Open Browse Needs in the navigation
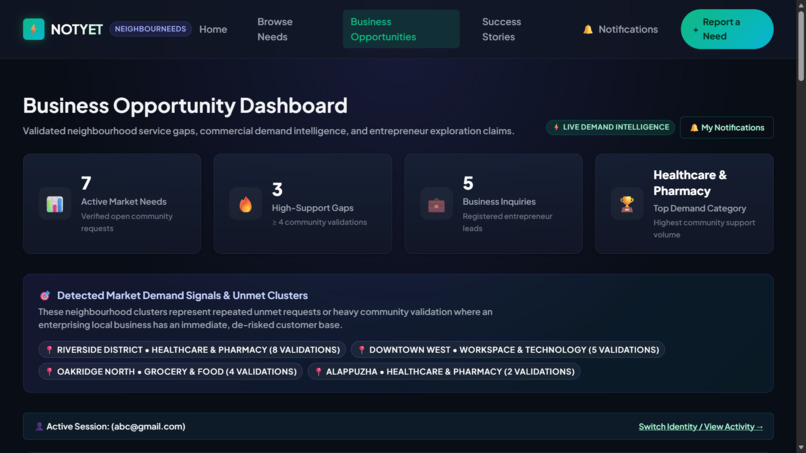This screenshot has height=453, width=806. [275, 29]
